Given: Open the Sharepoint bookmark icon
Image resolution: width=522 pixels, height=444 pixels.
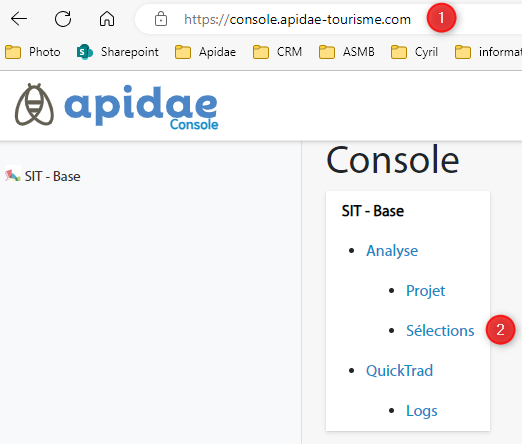Looking at the screenshot, I should point(85,52).
